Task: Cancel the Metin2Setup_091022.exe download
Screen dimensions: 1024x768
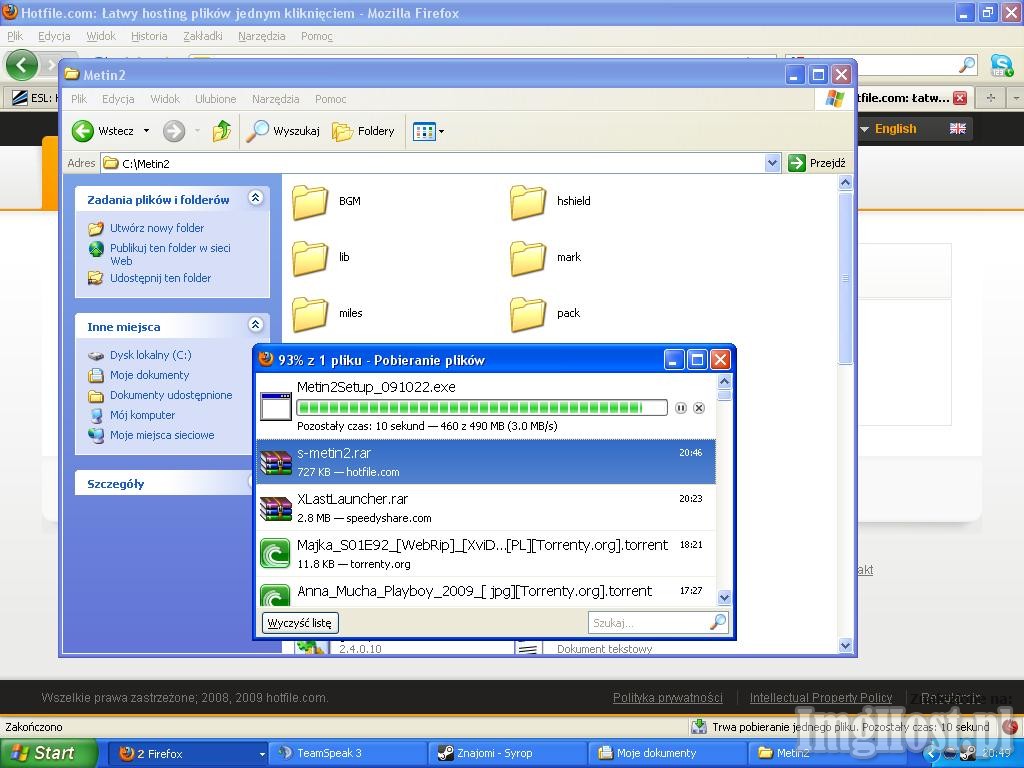Action: [x=699, y=408]
